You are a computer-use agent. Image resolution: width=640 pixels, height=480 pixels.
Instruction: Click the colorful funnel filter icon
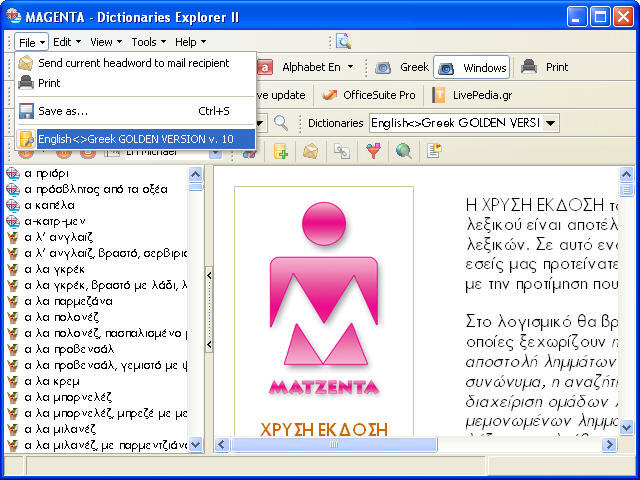point(373,151)
